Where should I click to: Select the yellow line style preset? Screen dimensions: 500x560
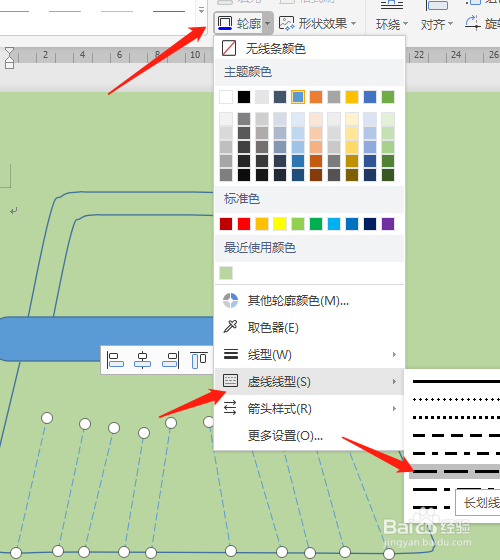[117, 11]
